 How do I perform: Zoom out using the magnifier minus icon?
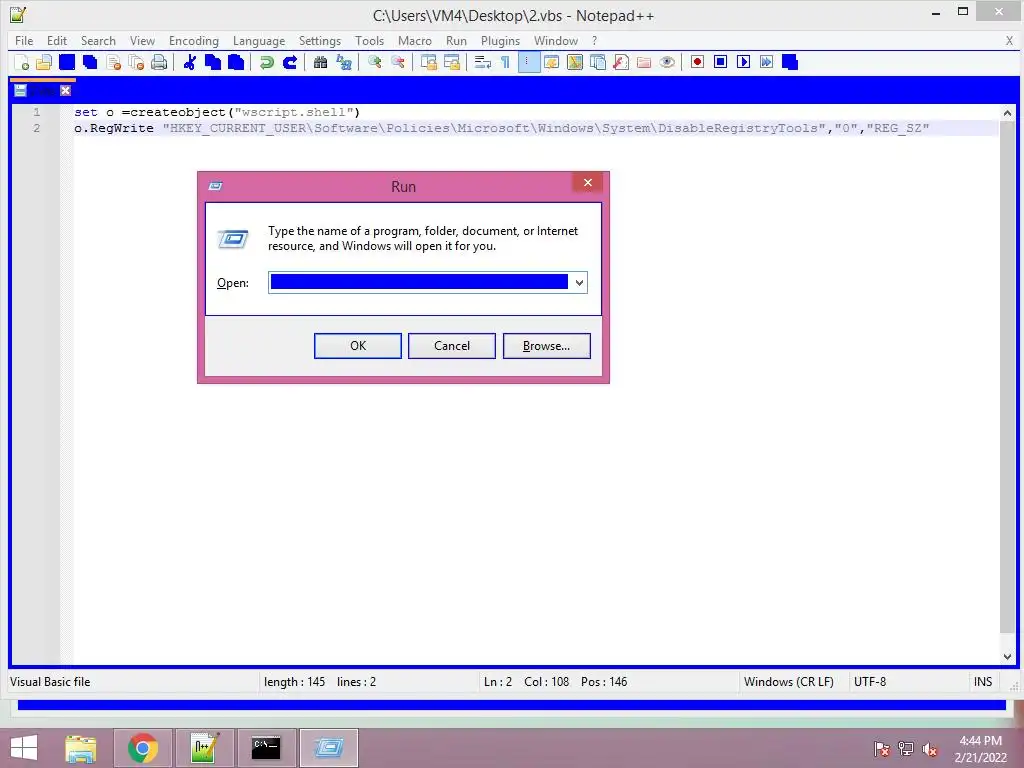[x=397, y=62]
